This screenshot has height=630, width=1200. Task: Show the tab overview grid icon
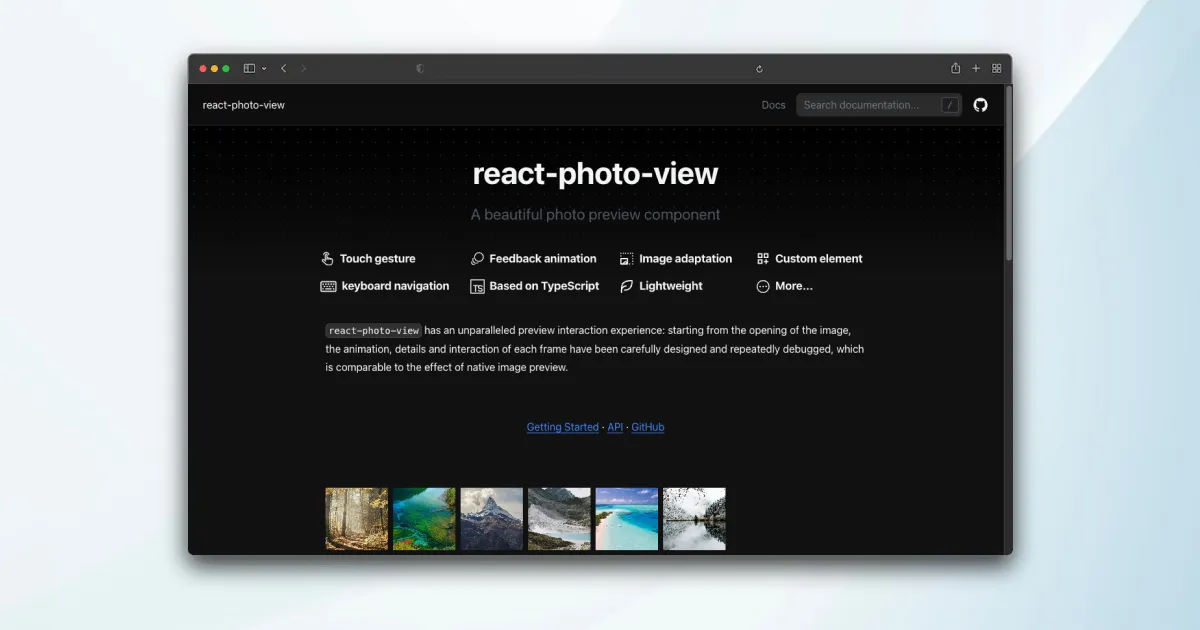(996, 68)
